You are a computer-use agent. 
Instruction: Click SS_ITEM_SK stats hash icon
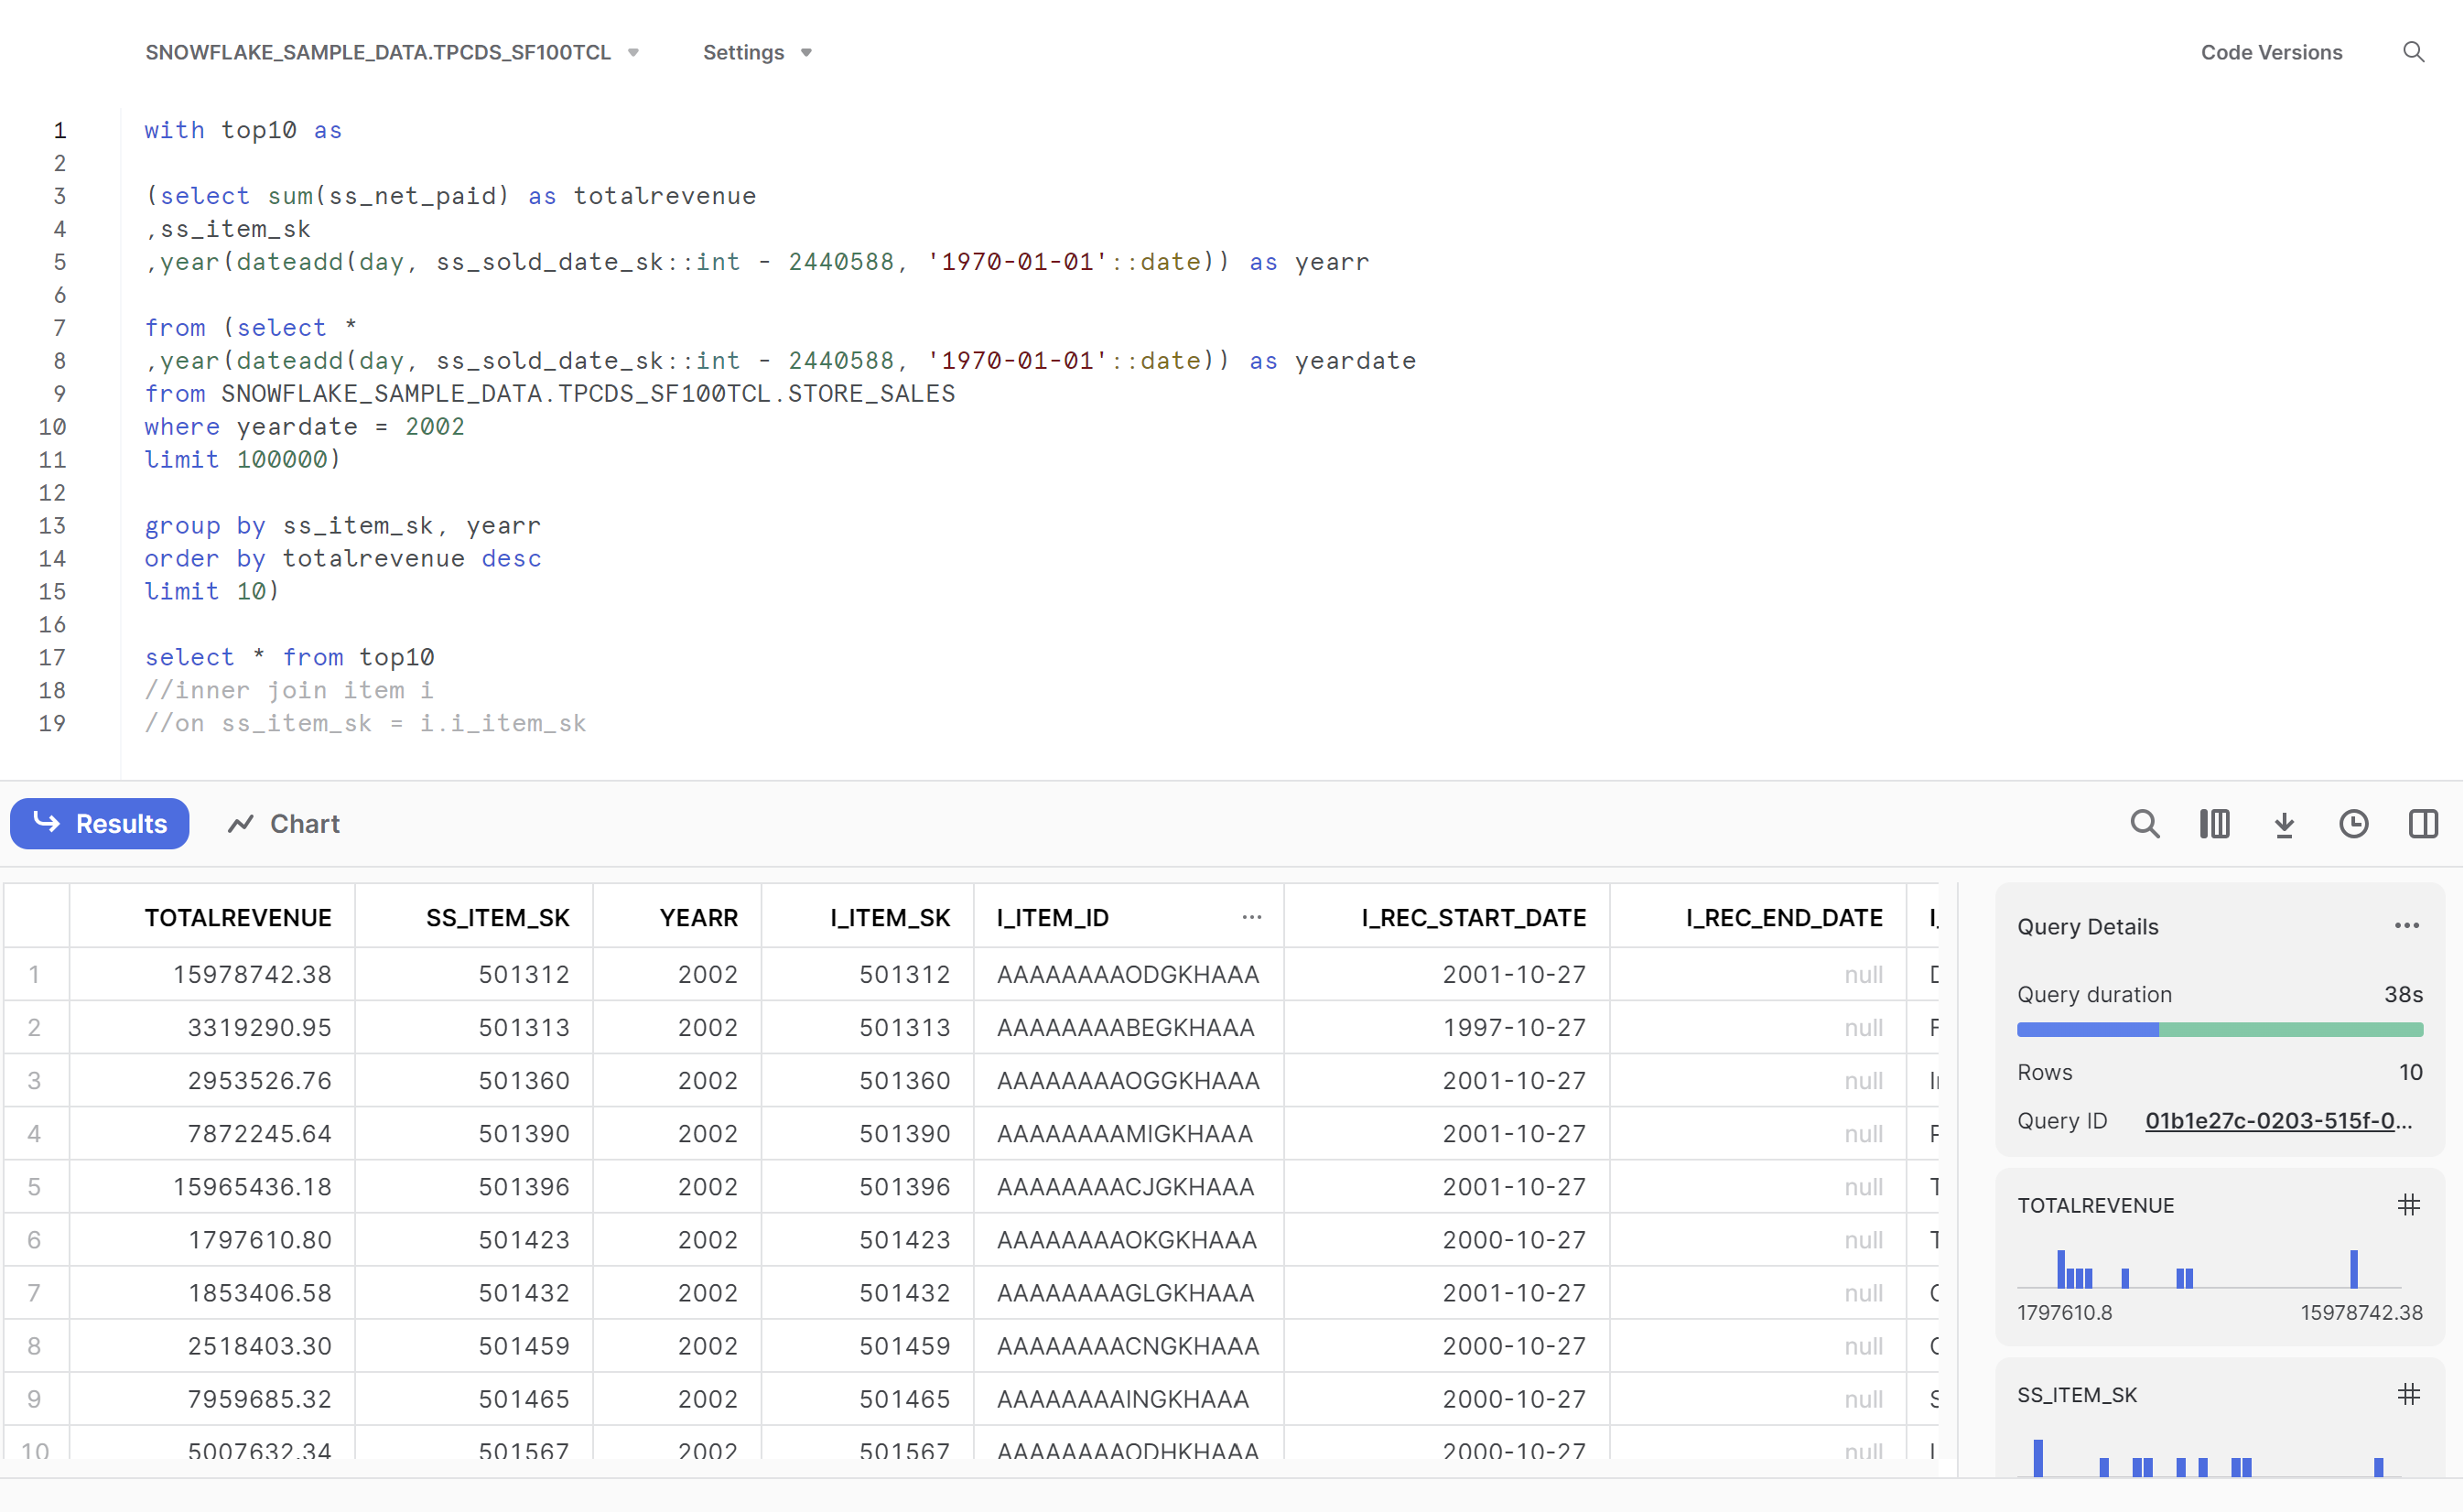[2408, 1394]
